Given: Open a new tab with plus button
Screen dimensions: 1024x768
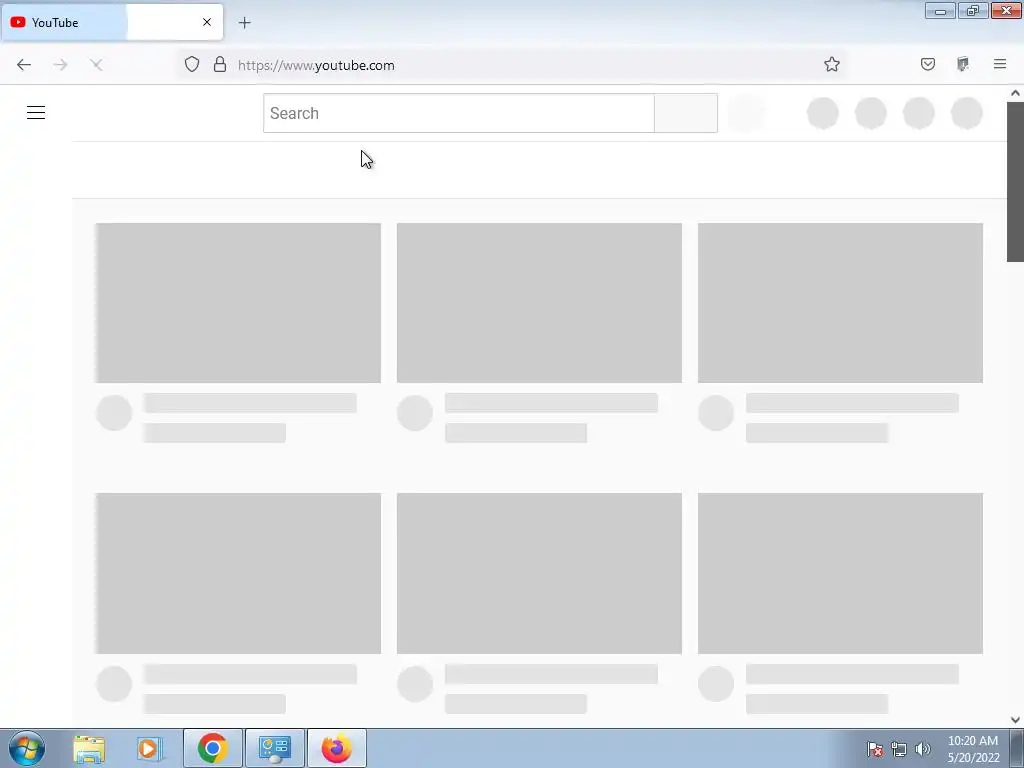Looking at the screenshot, I should click(244, 23).
